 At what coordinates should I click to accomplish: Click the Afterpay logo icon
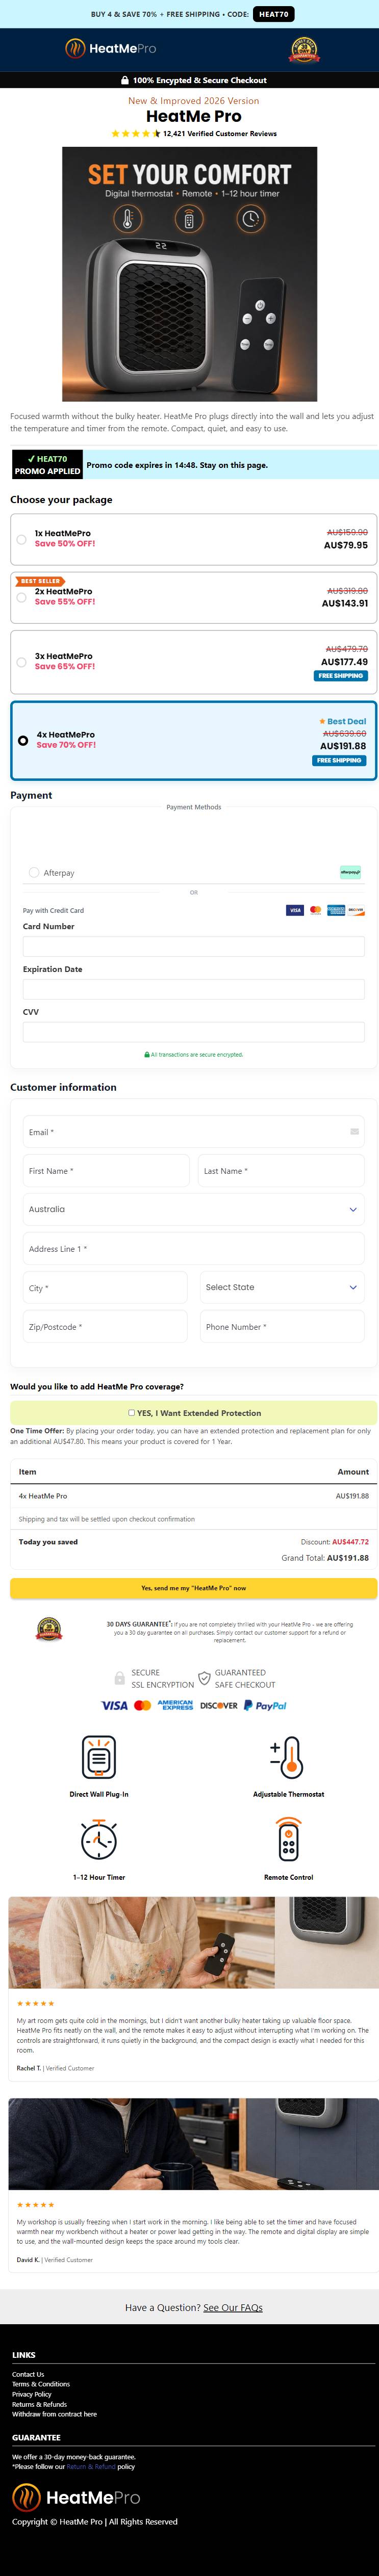click(350, 872)
